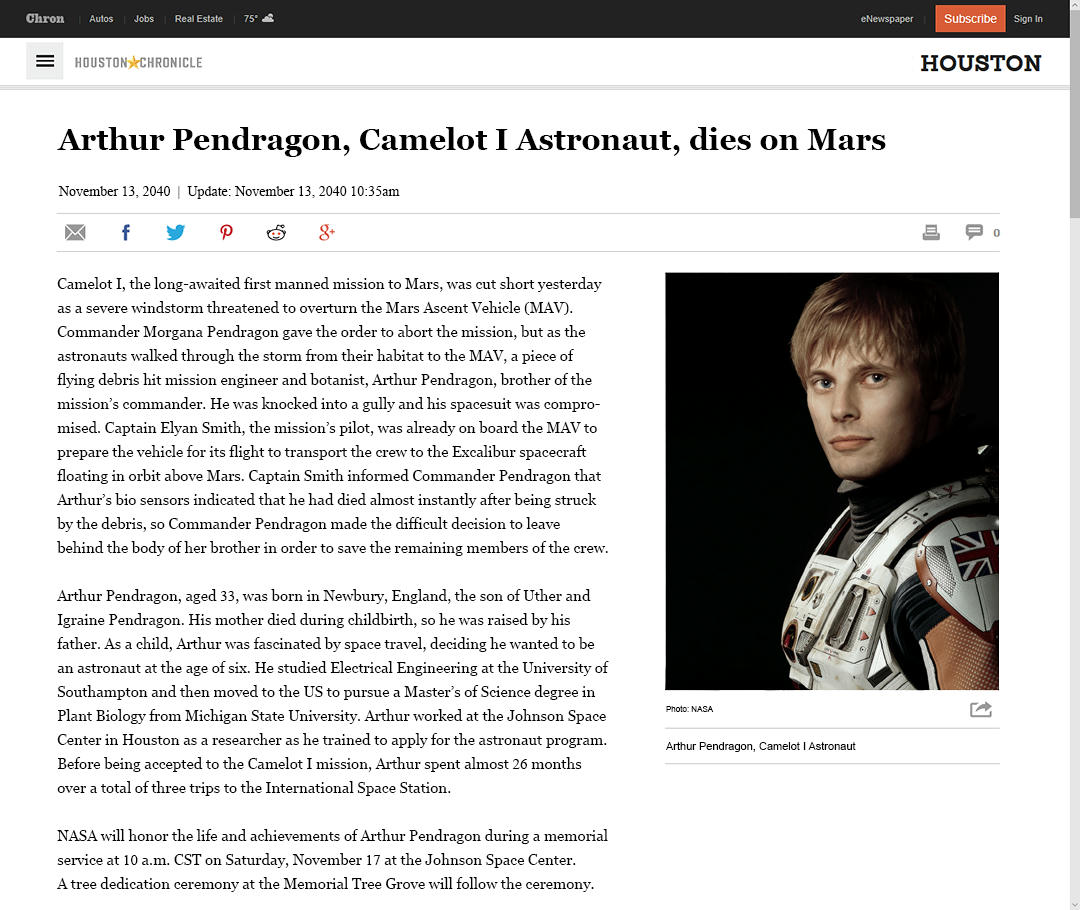Click the weather cloud icon beside 75°
Screen dimensions: 1080x910
[x=269, y=18]
